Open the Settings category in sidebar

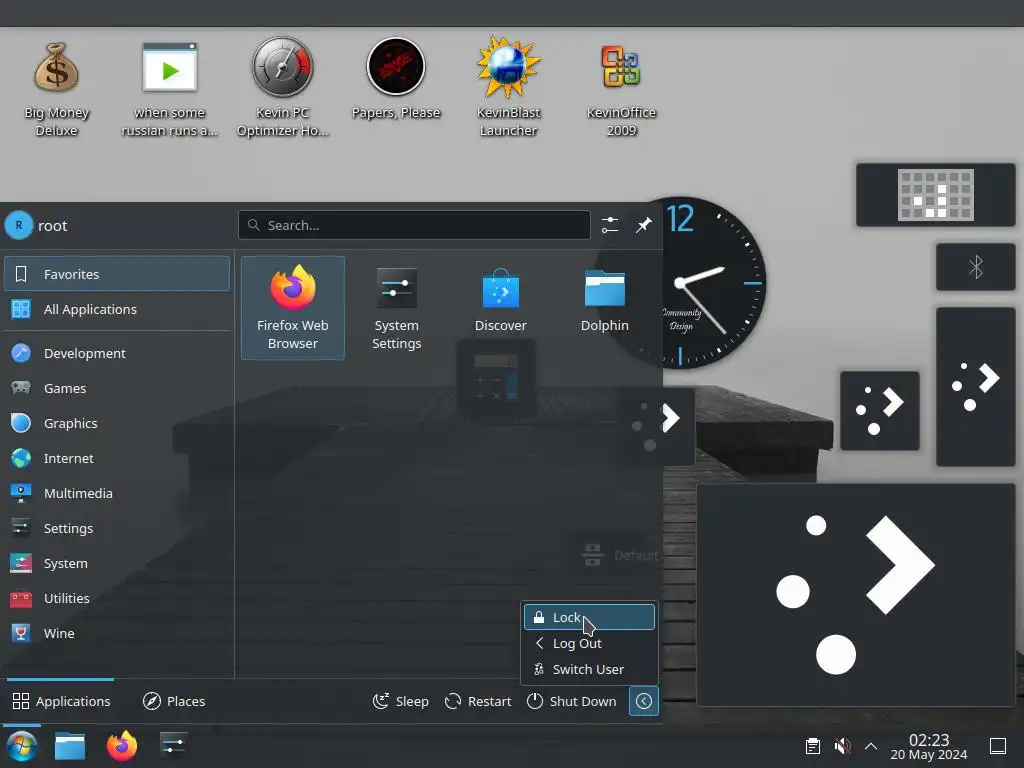coord(117,528)
